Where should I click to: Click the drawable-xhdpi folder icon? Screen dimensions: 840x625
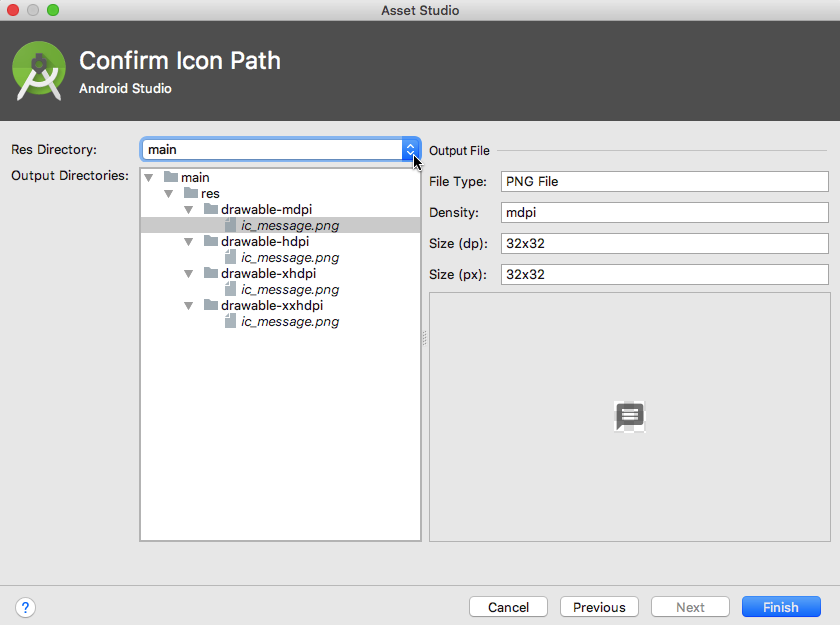[x=209, y=273]
